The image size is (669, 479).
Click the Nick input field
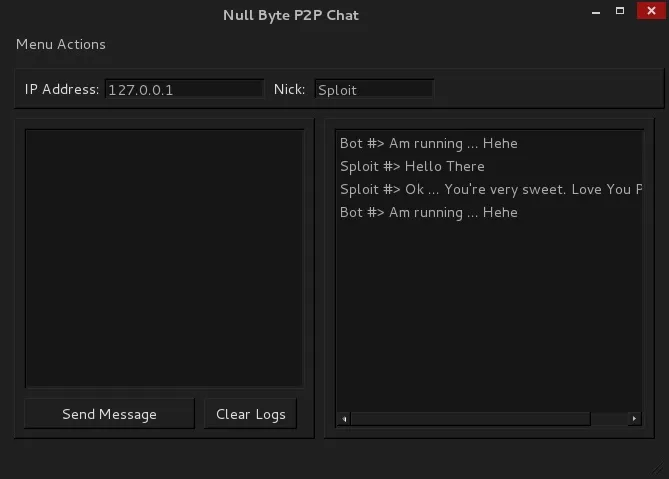point(374,90)
